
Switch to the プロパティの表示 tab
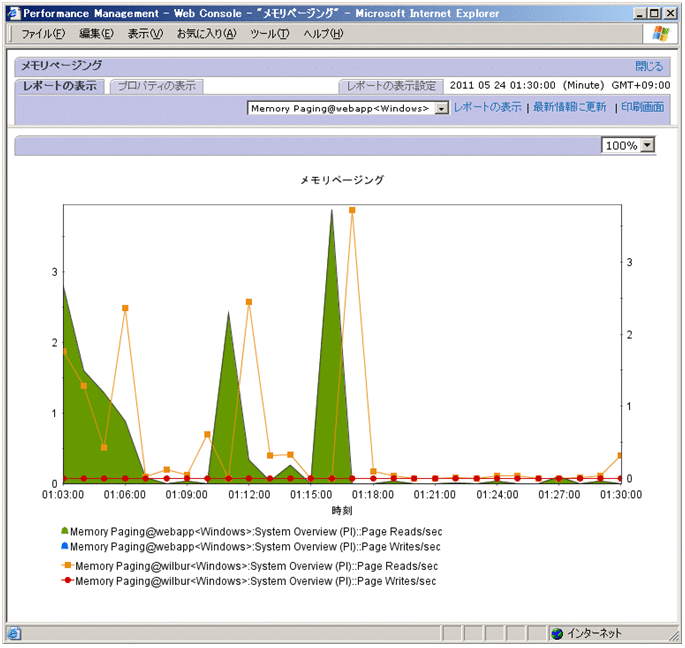(156, 86)
